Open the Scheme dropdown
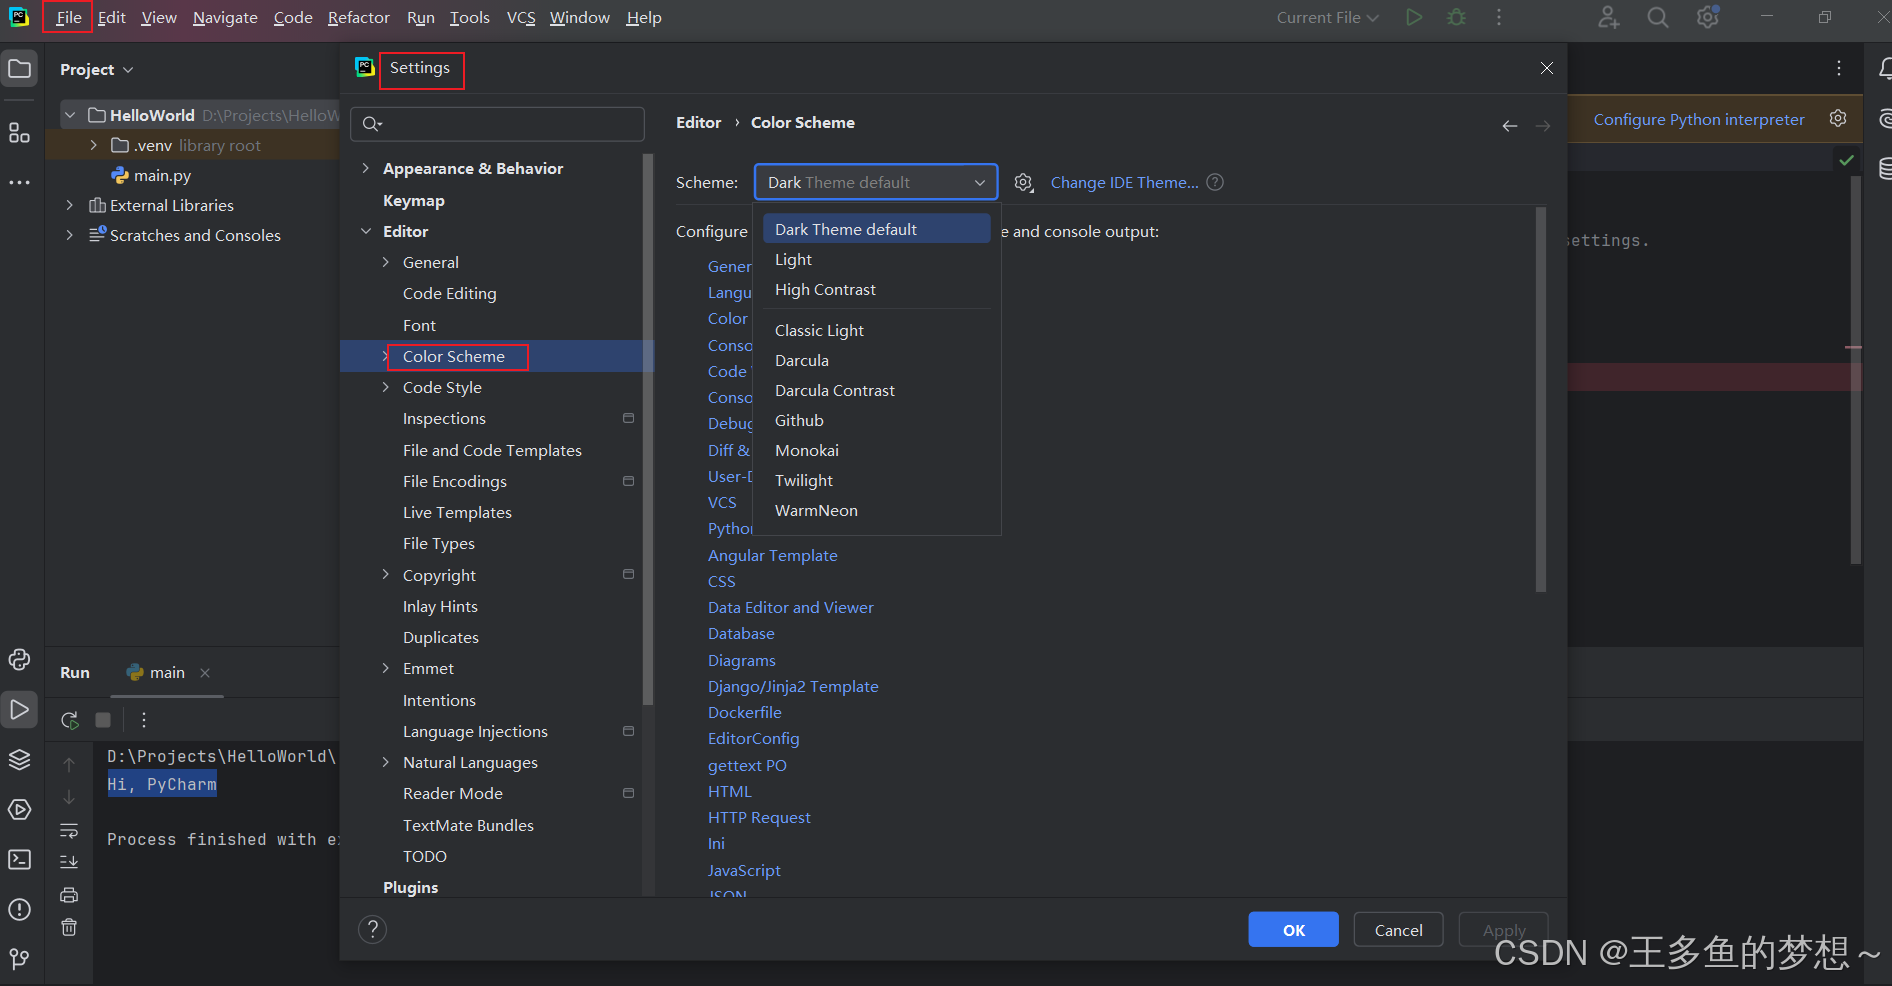 tap(876, 182)
